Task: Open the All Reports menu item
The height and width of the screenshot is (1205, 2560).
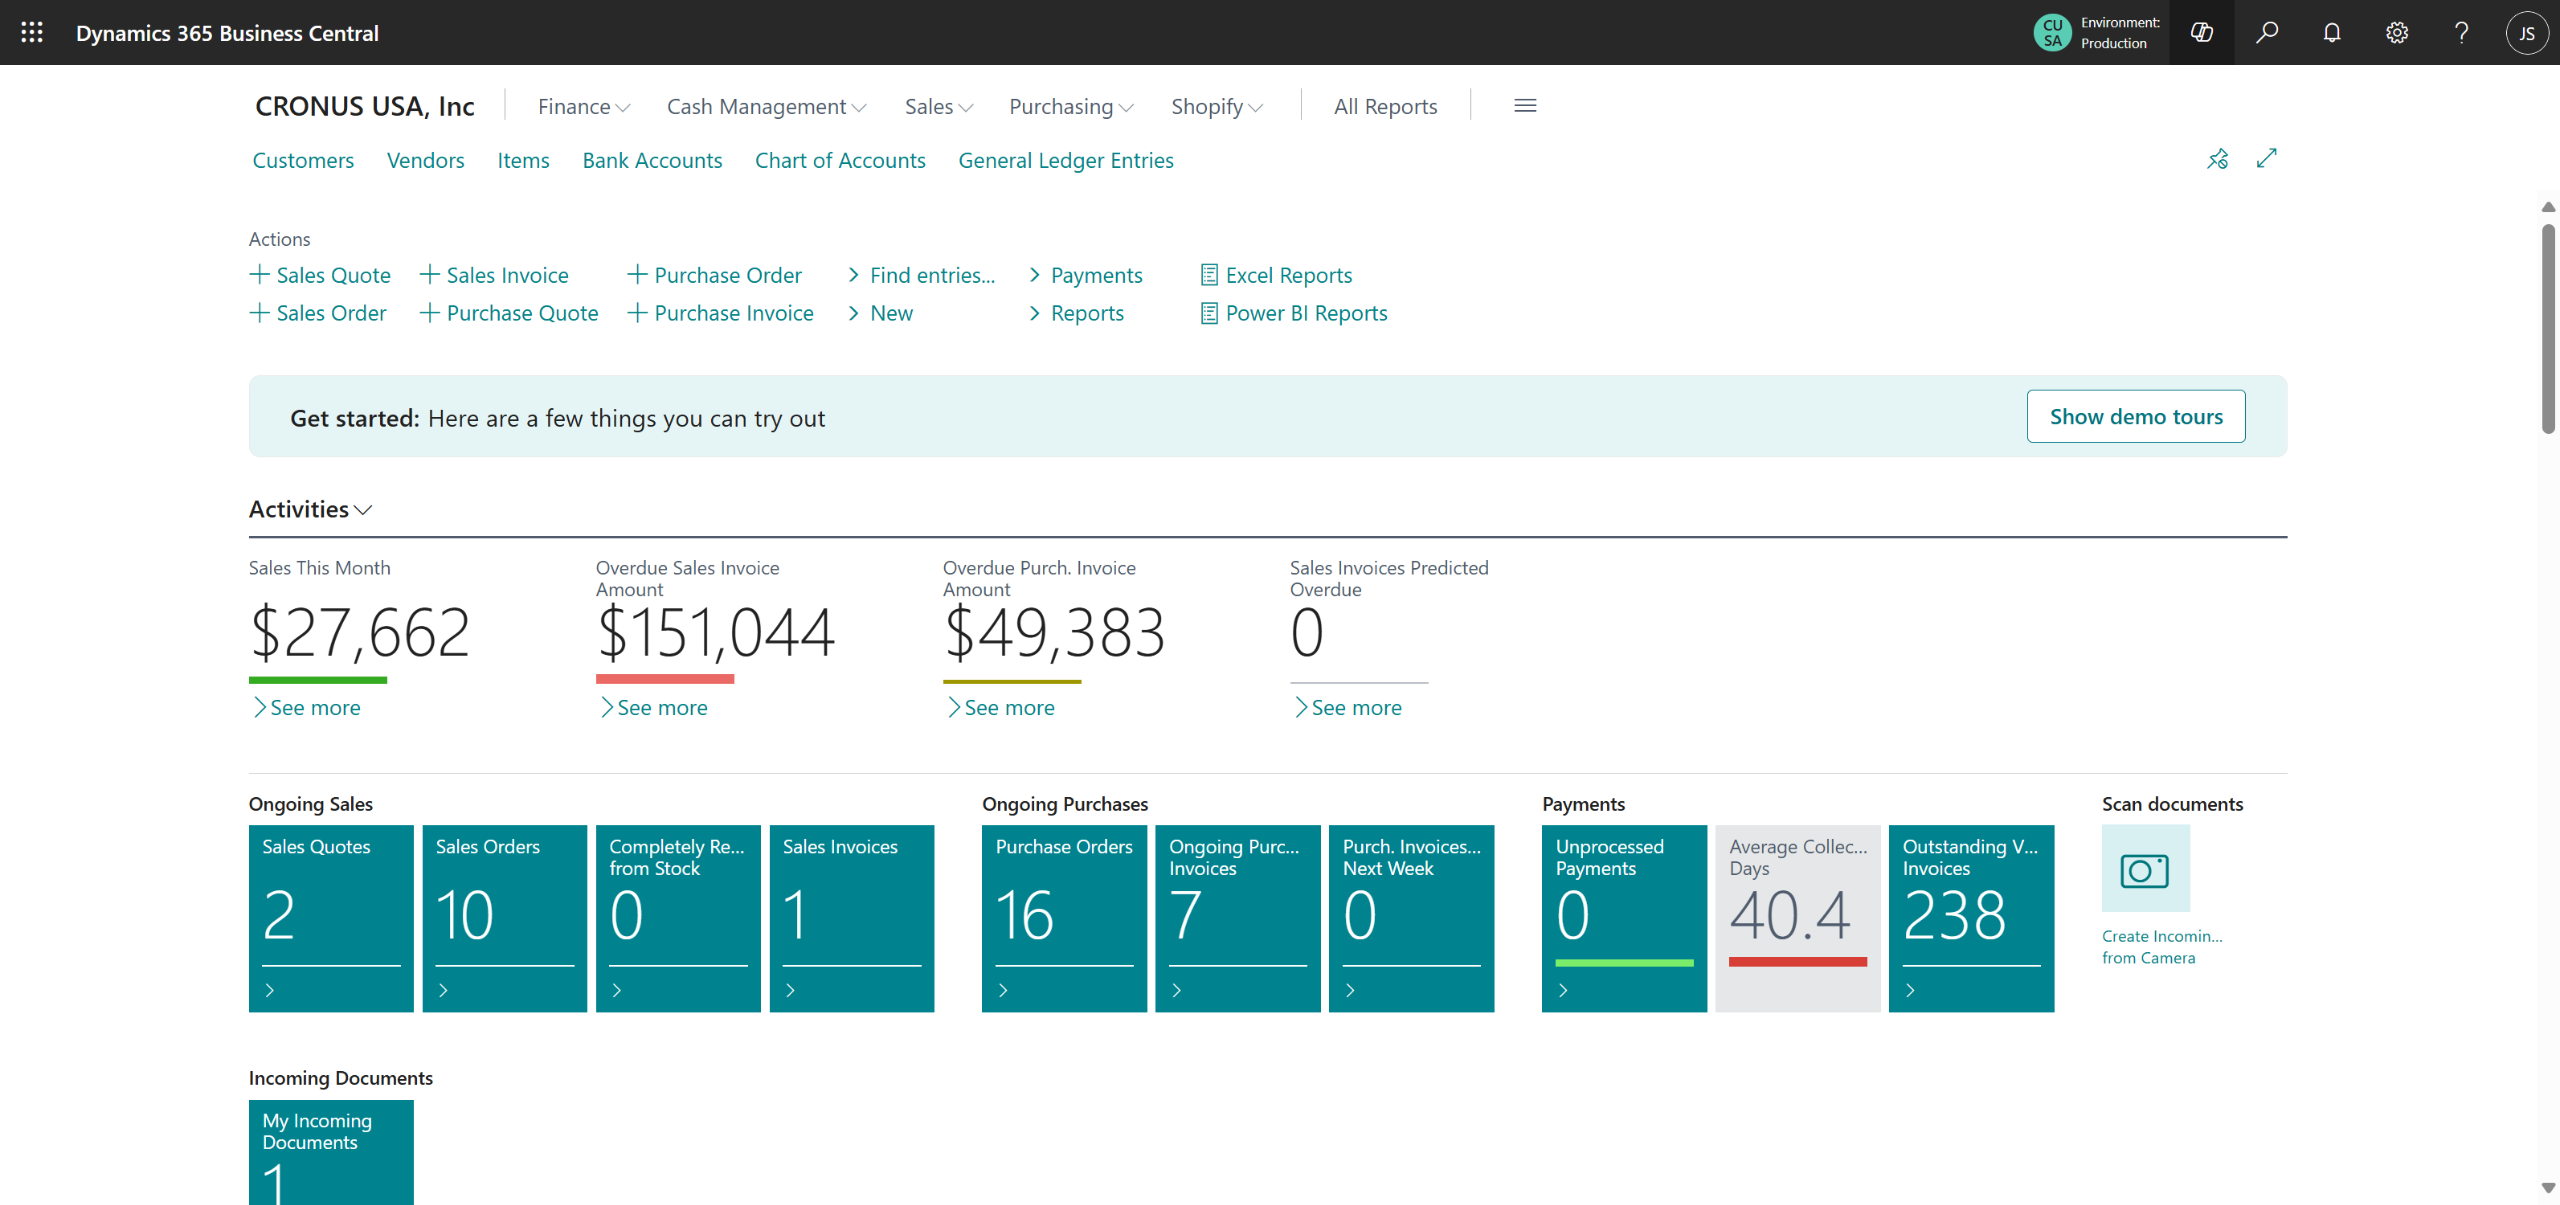Action: click(x=1385, y=107)
